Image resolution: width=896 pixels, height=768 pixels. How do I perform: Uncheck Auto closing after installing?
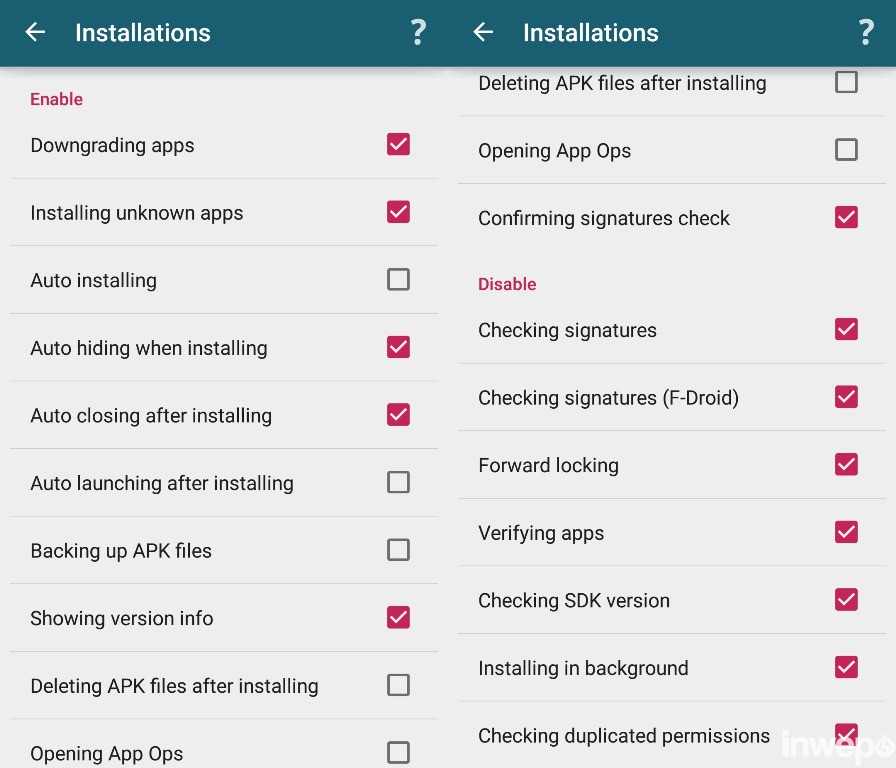pyautogui.click(x=398, y=414)
